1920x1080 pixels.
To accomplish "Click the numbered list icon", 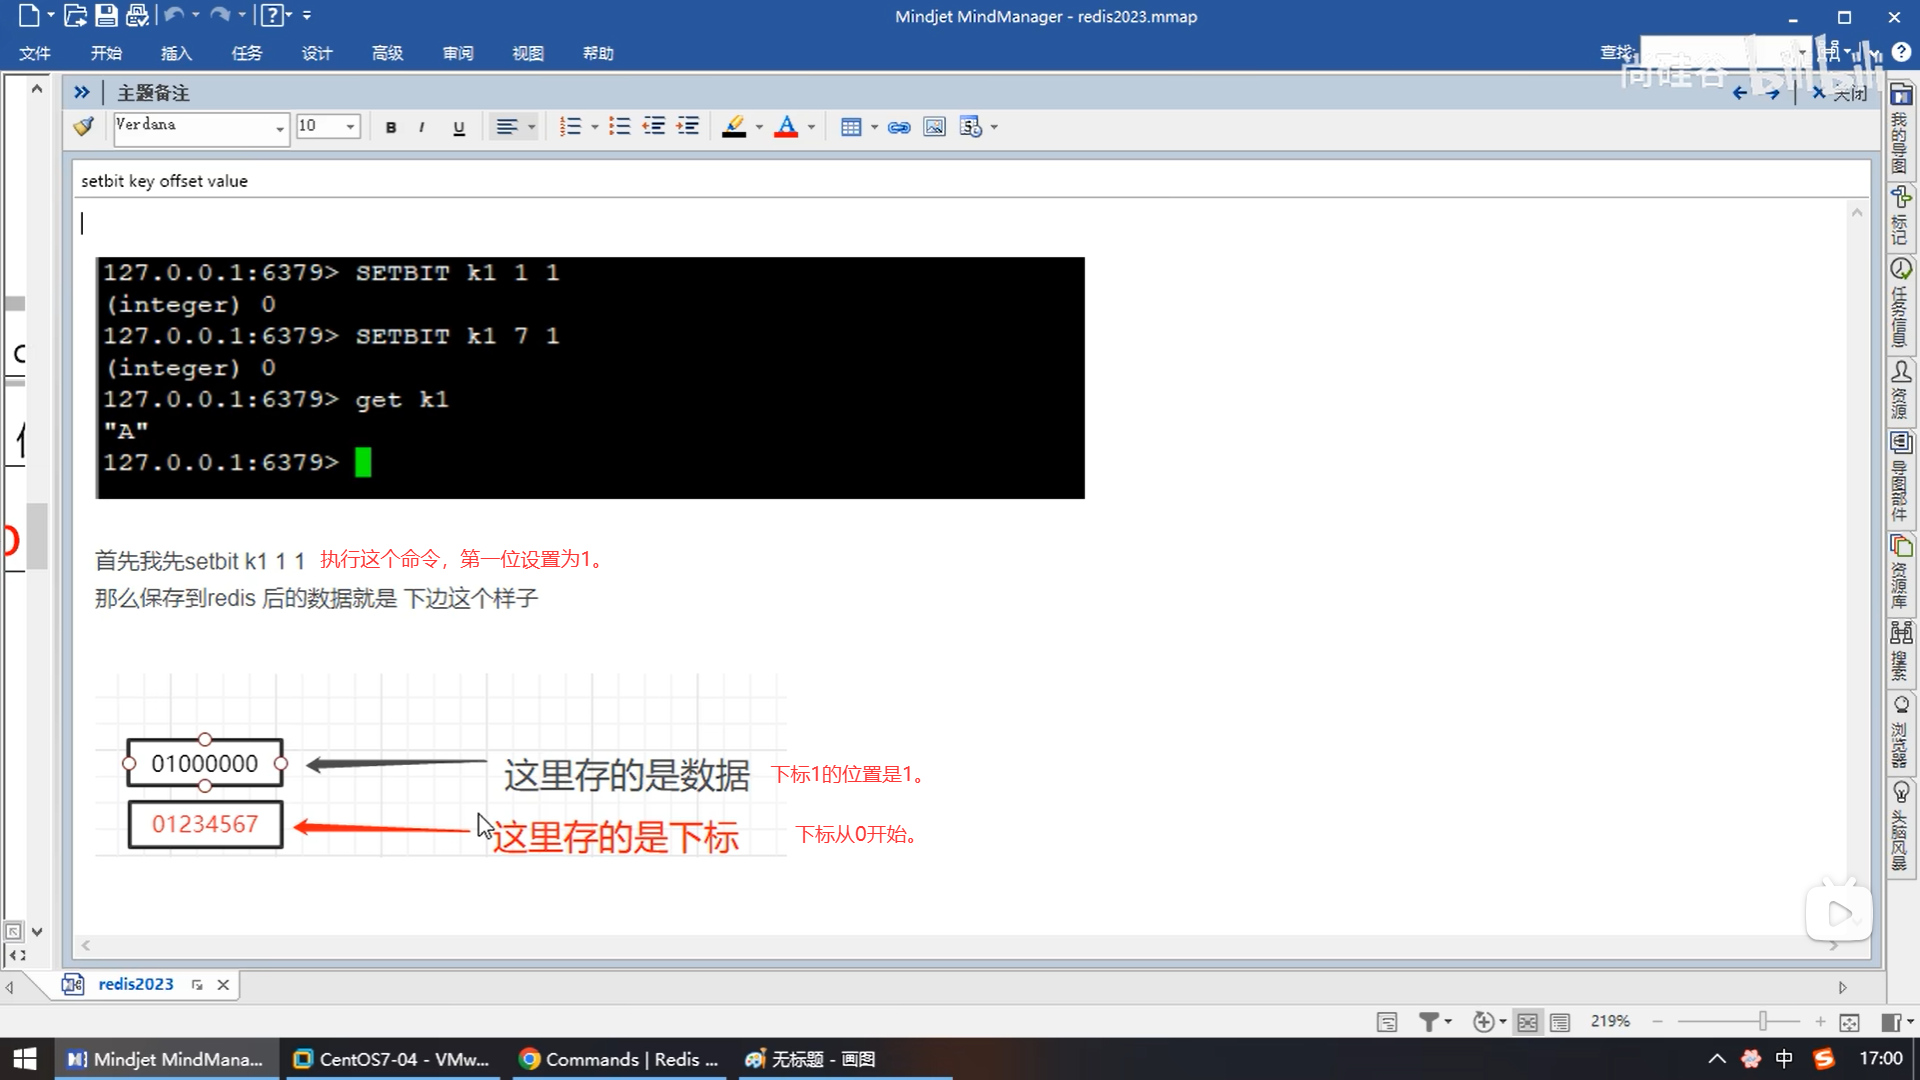I will [570, 127].
